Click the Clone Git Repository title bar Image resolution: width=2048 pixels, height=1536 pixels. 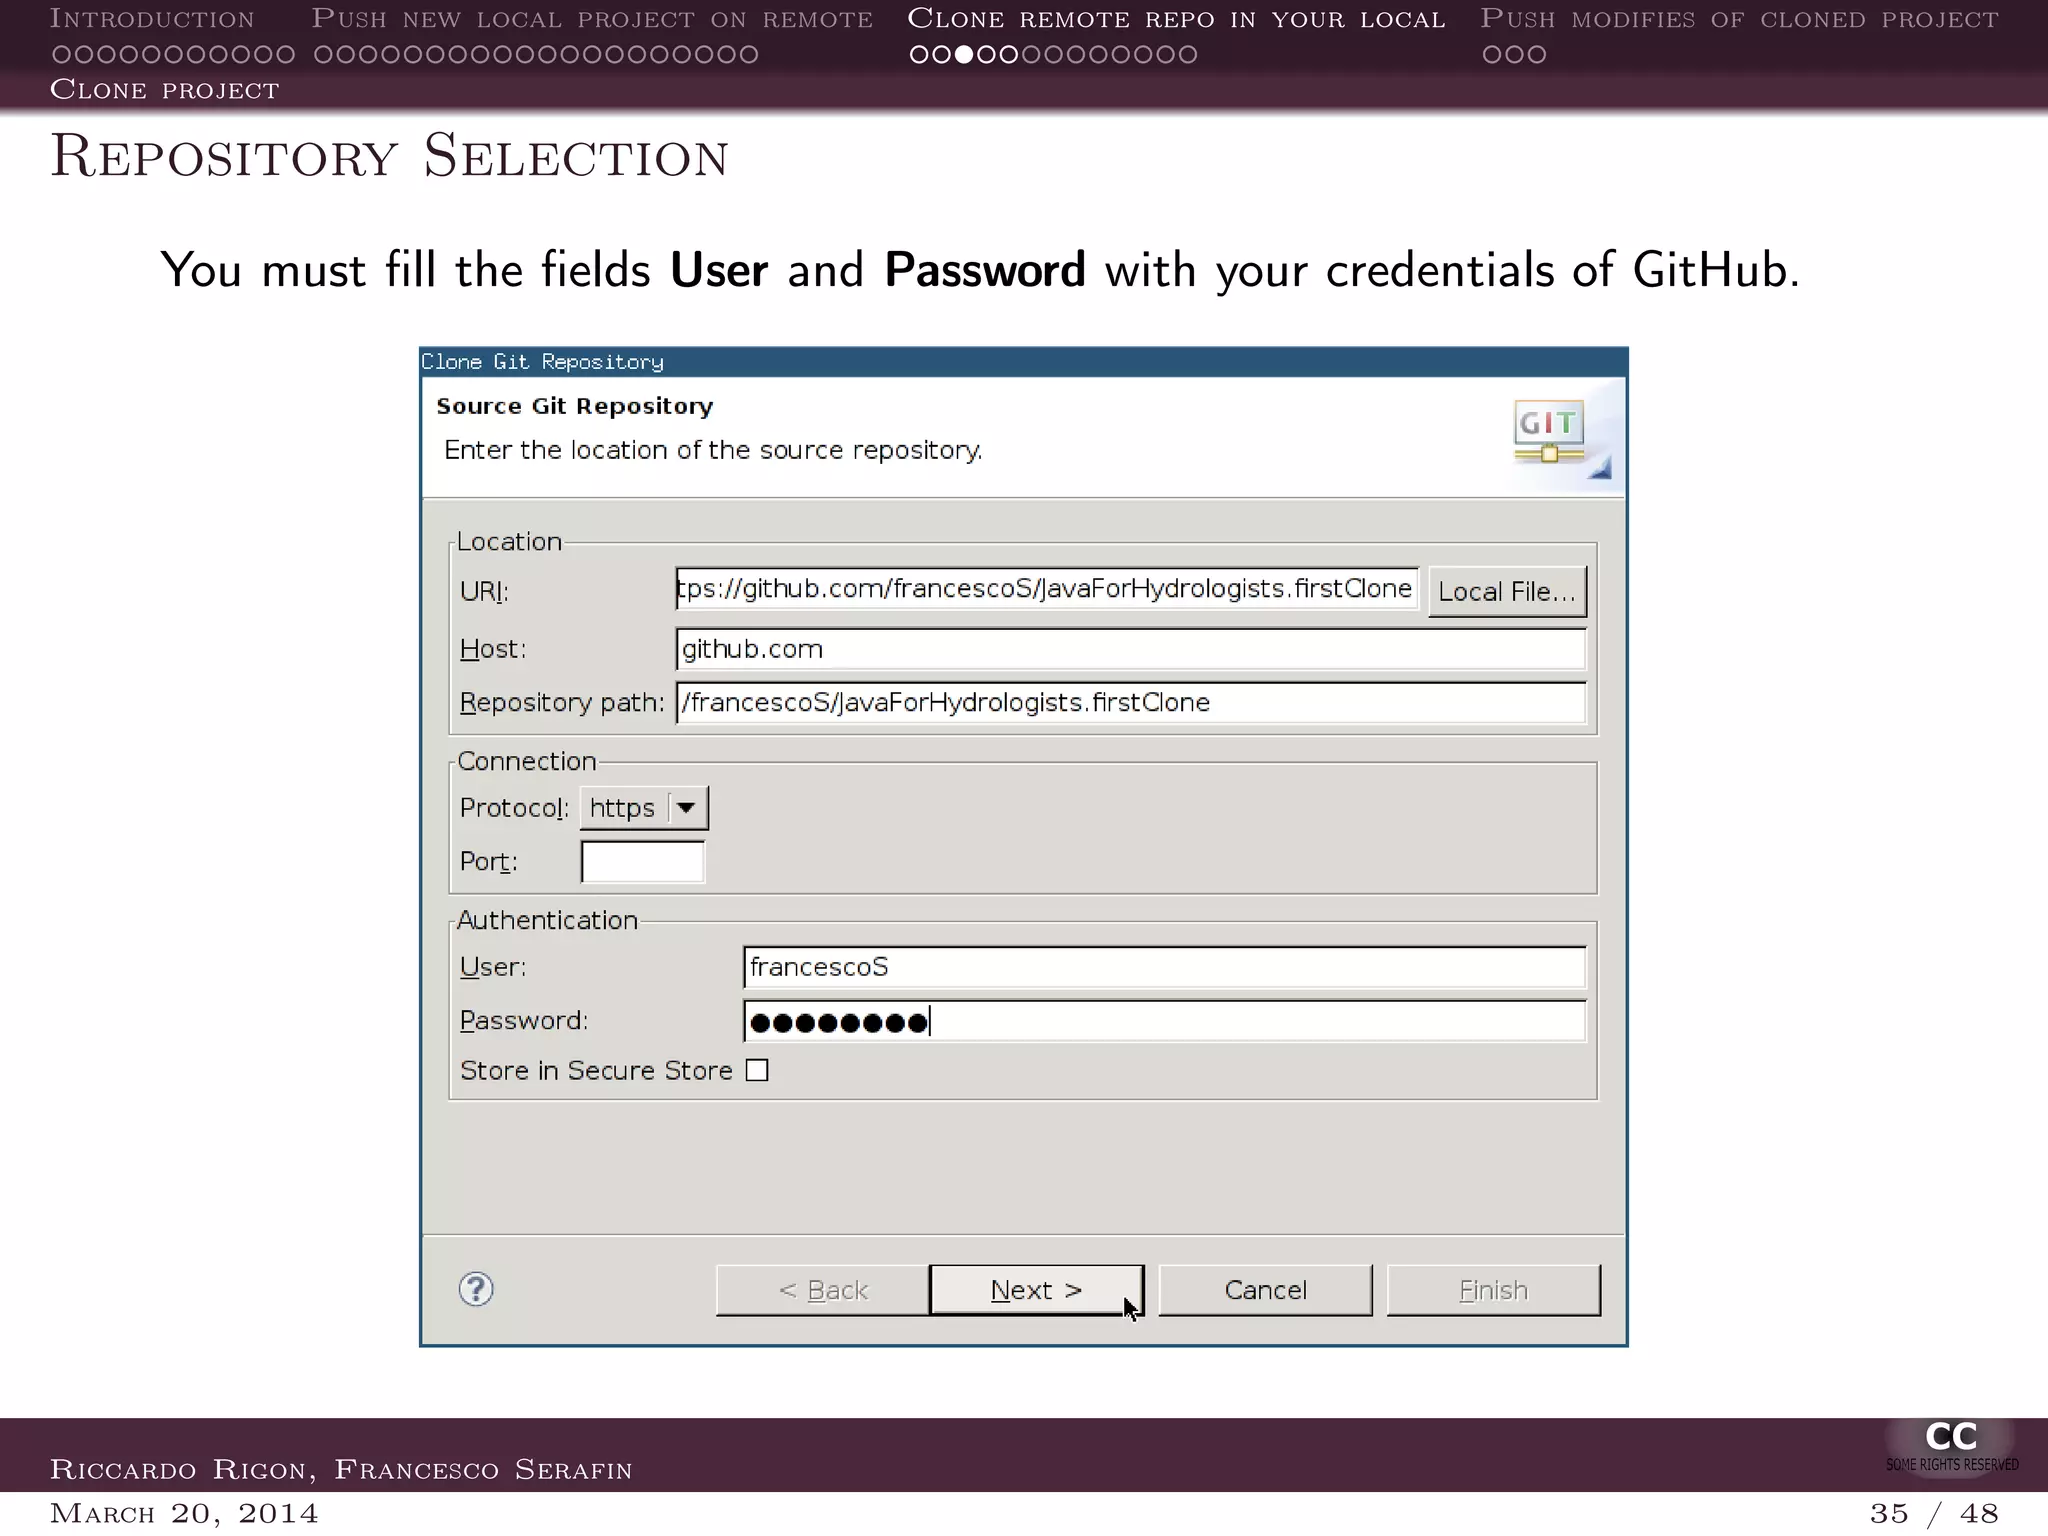(1023, 362)
